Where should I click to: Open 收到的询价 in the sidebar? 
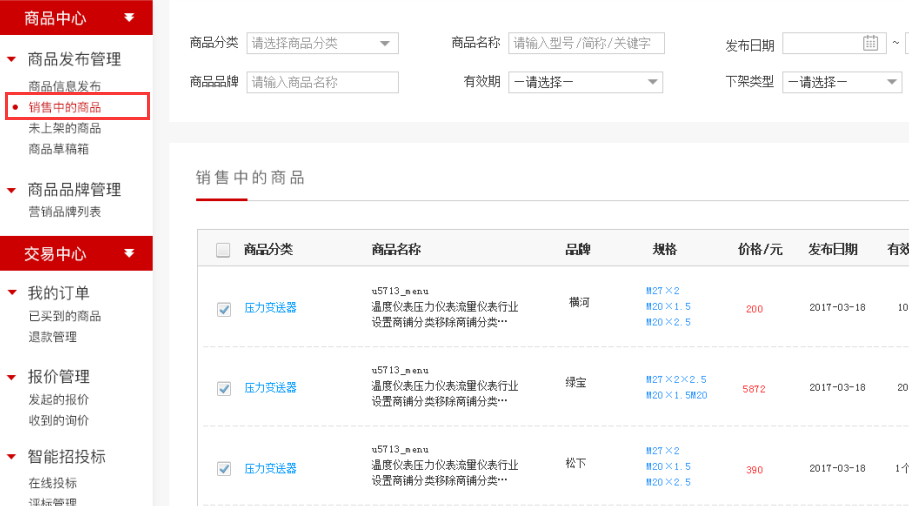point(59,420)
